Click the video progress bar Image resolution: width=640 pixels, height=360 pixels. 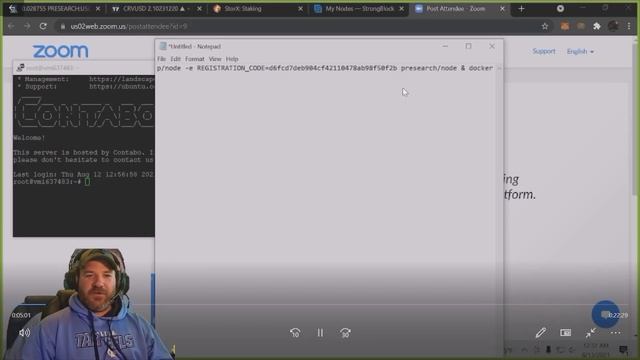(320, 304)
